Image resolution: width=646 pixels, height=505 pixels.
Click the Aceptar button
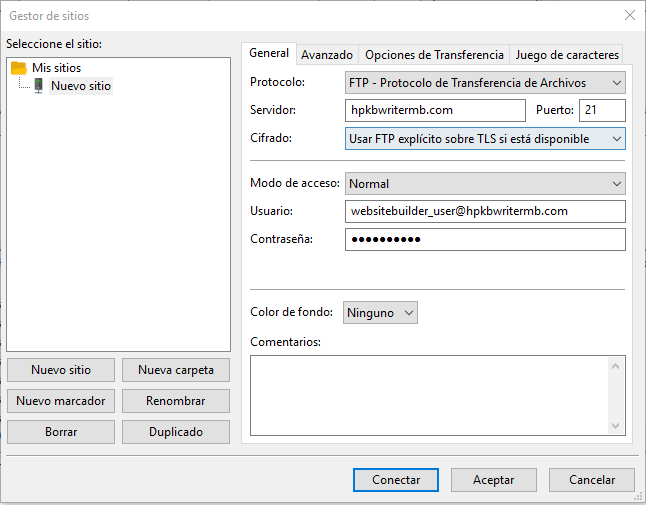click(494, 480)
